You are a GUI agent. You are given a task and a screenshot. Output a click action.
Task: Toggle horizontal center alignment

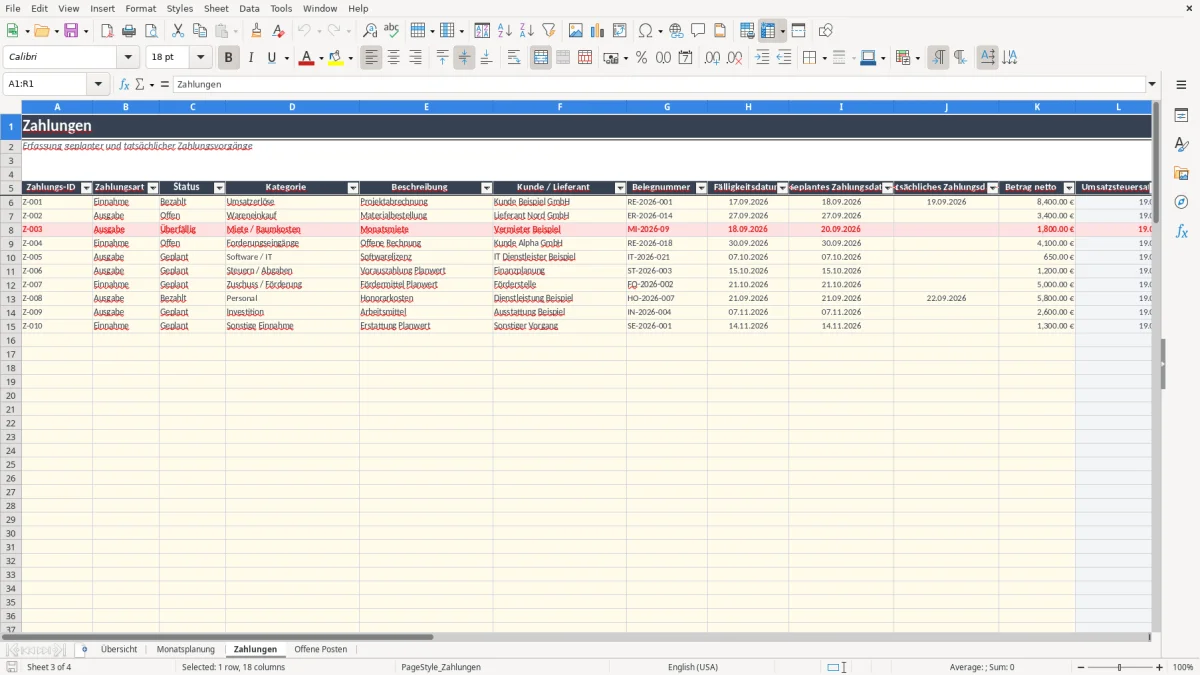click(394, 58)
